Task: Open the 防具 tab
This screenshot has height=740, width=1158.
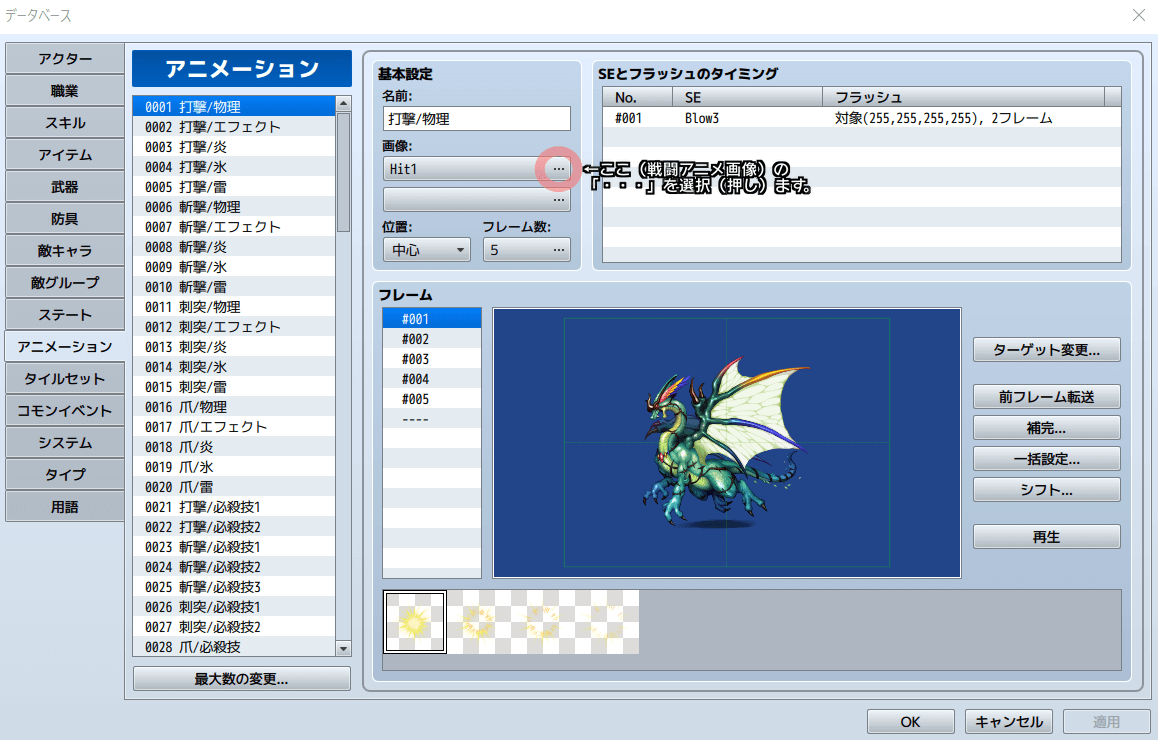Action: (x=65, y=219)
